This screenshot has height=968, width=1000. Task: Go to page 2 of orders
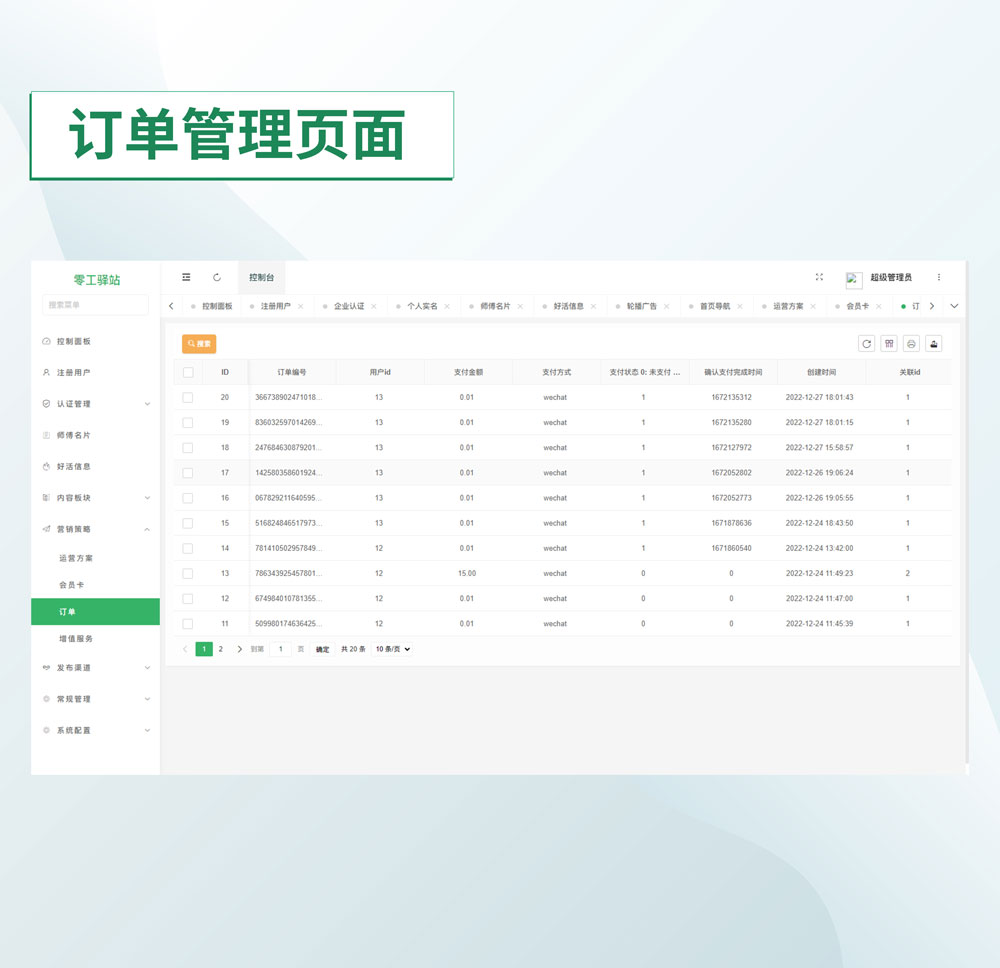click(221, 649)
